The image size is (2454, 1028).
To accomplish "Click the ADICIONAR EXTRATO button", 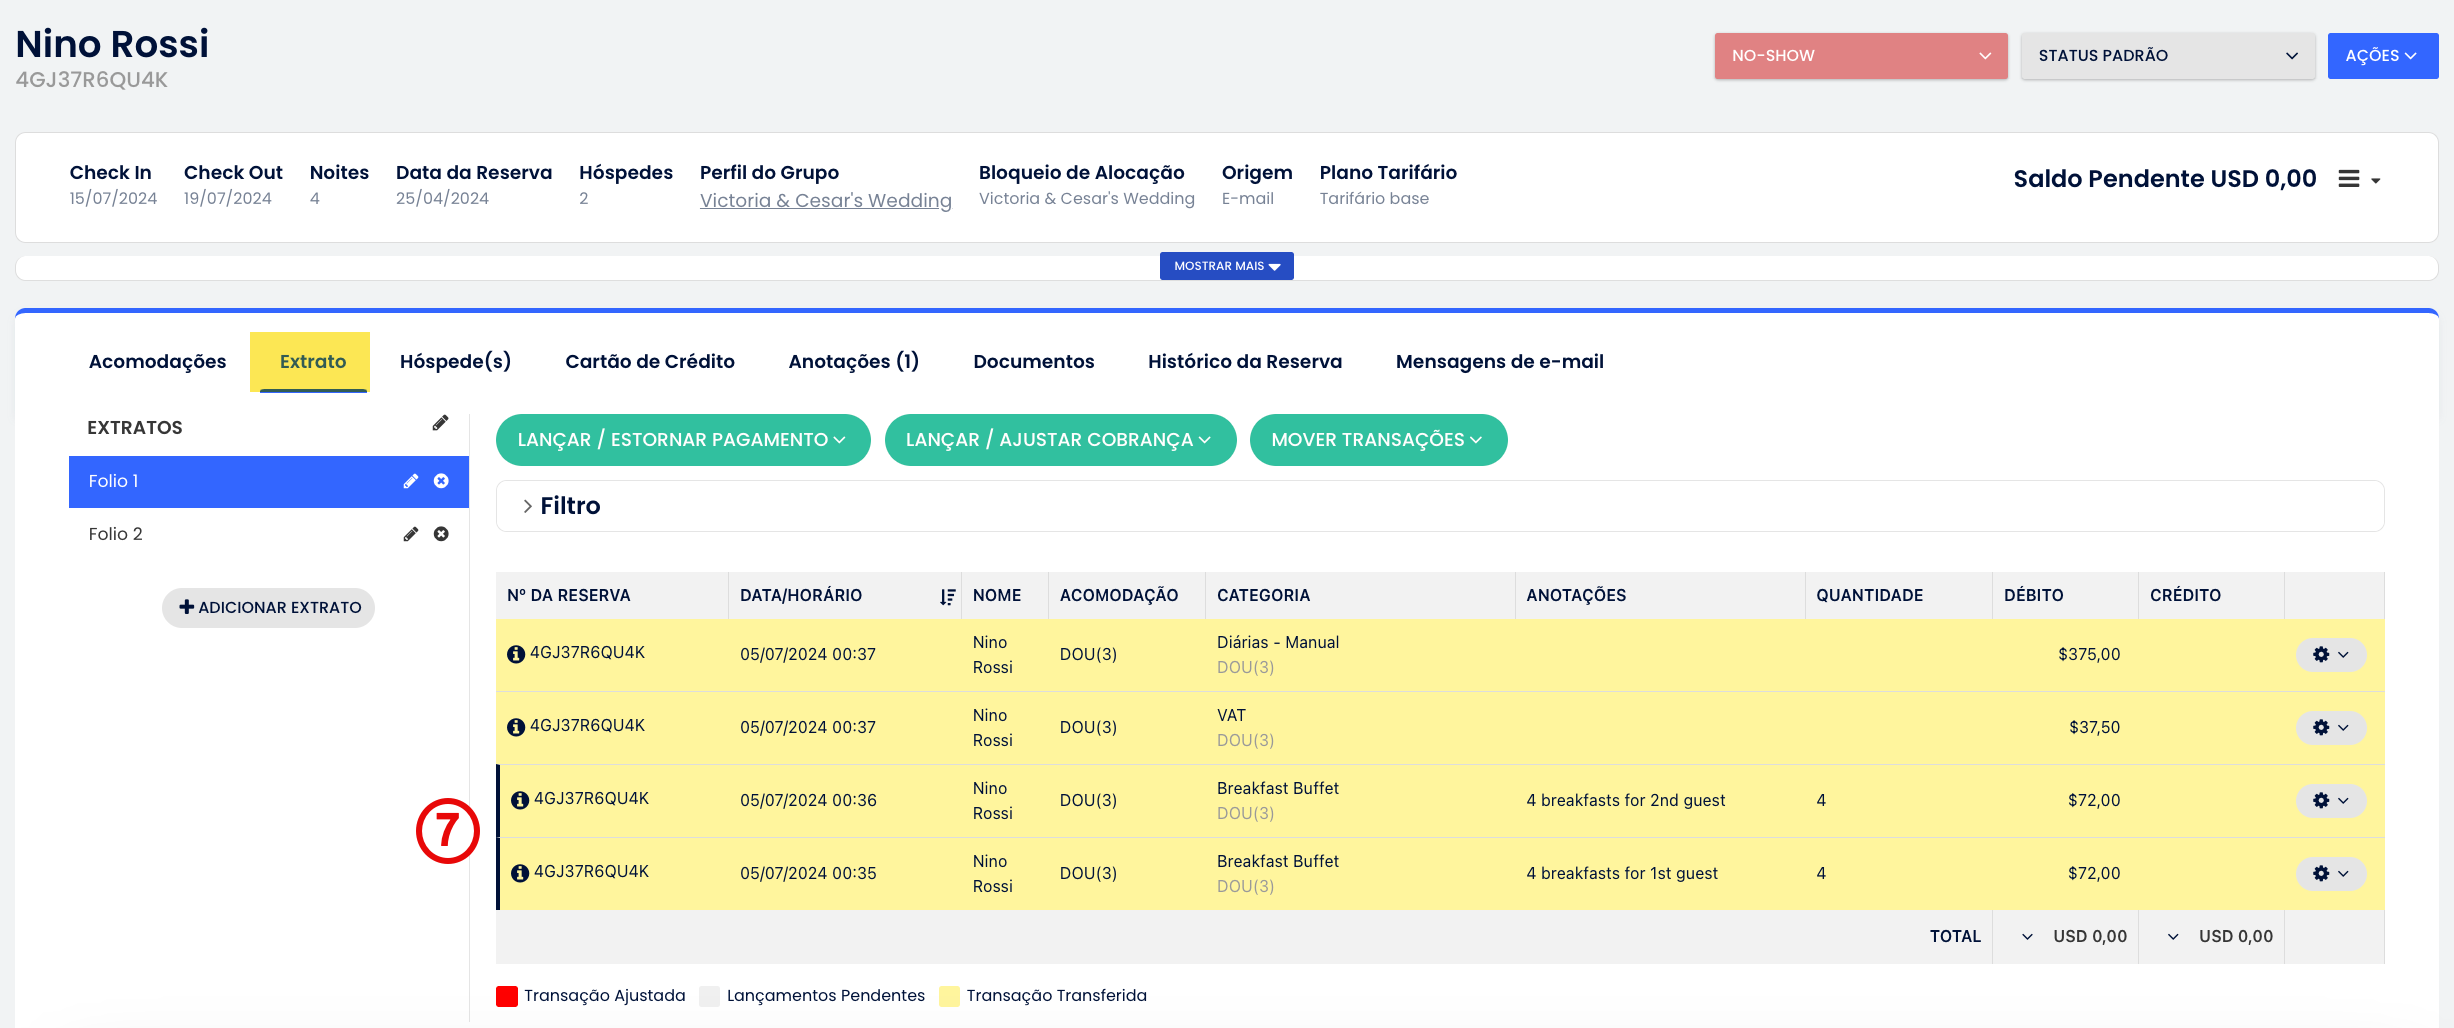I will click(x=269, y=608).
